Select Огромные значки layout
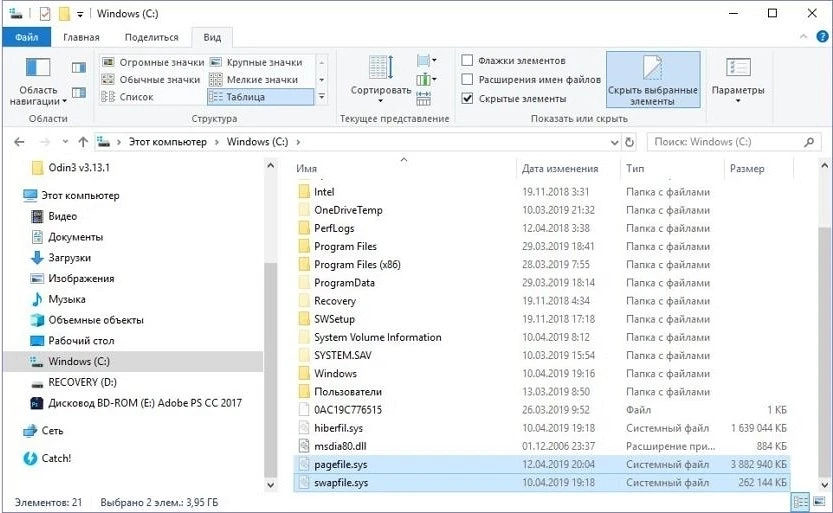 (153, 62)
